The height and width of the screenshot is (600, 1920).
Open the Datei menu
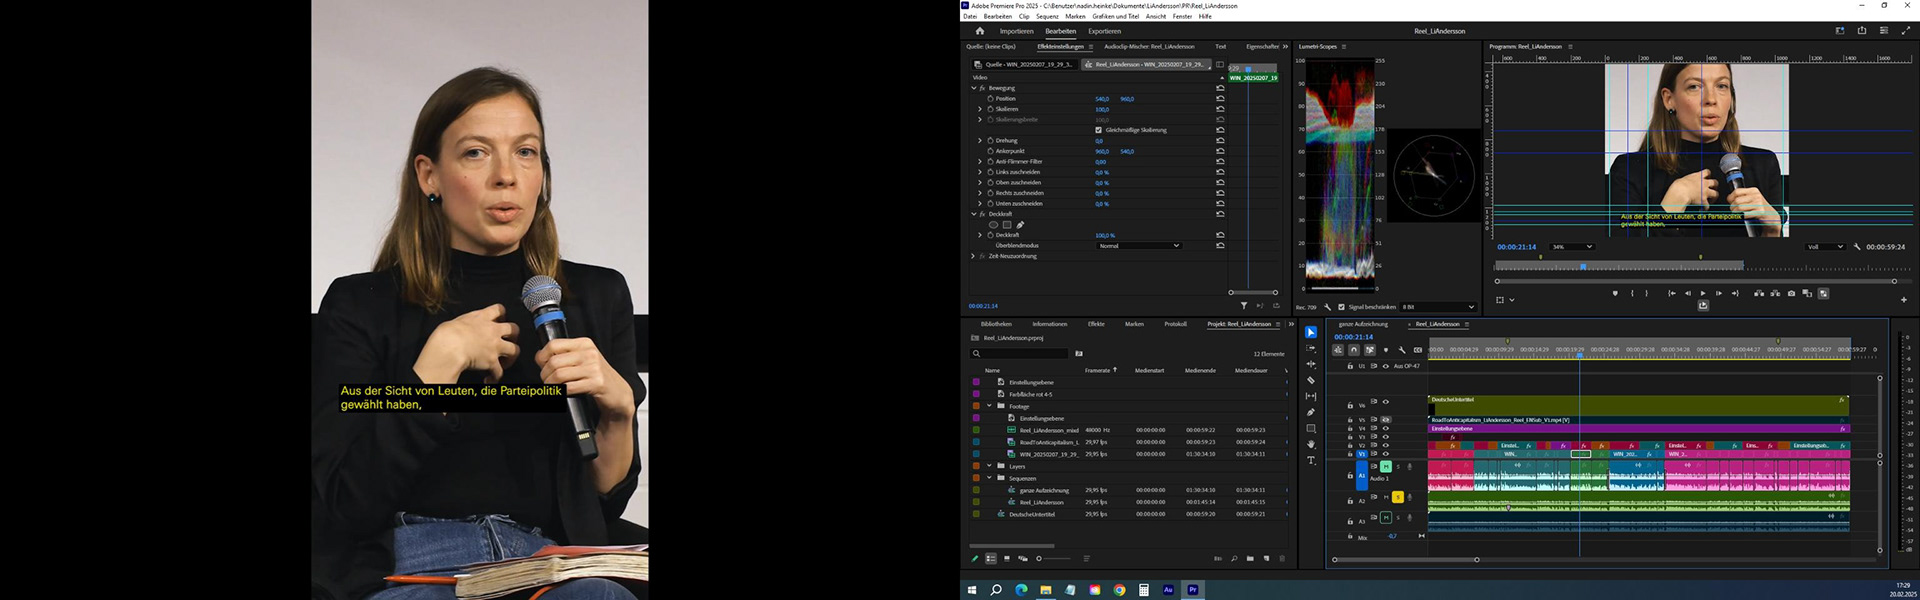click(x=970, y=16)
